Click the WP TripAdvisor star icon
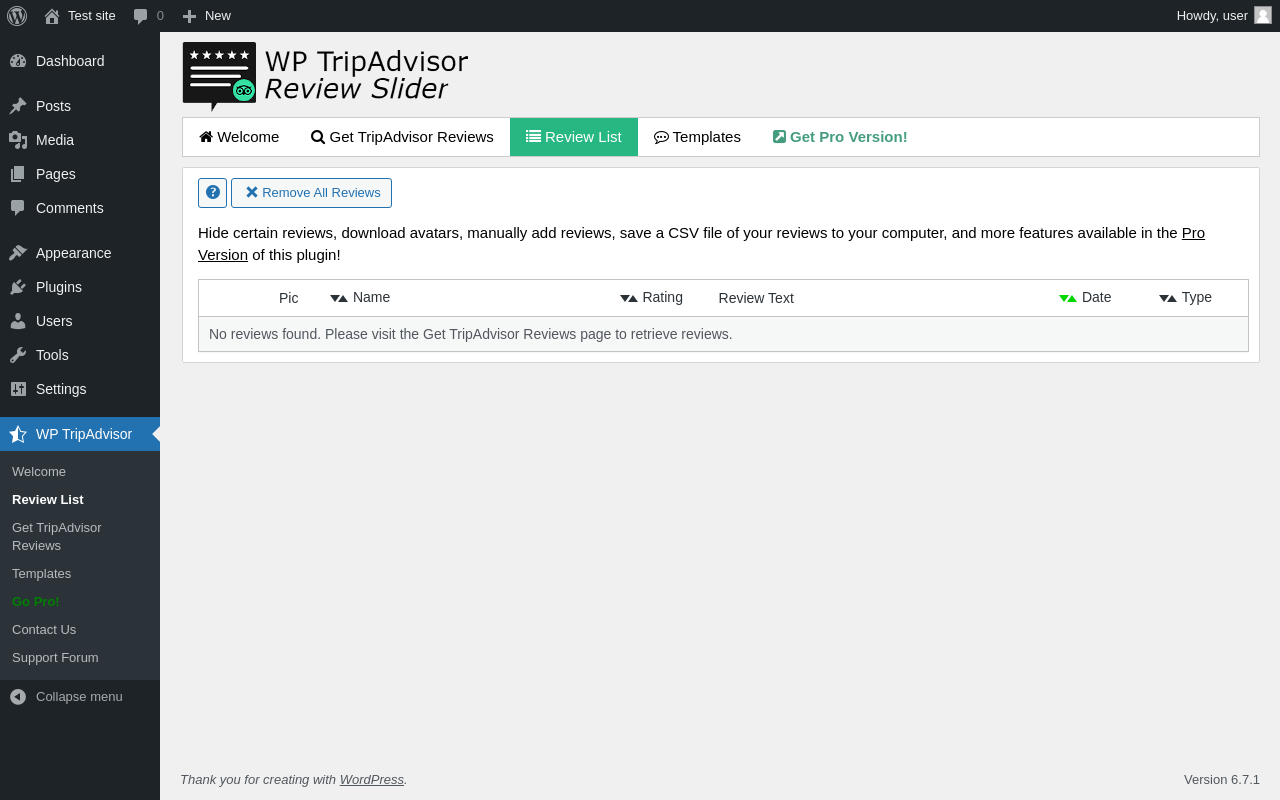This screenshot has height=800, width=1280. 18,434
